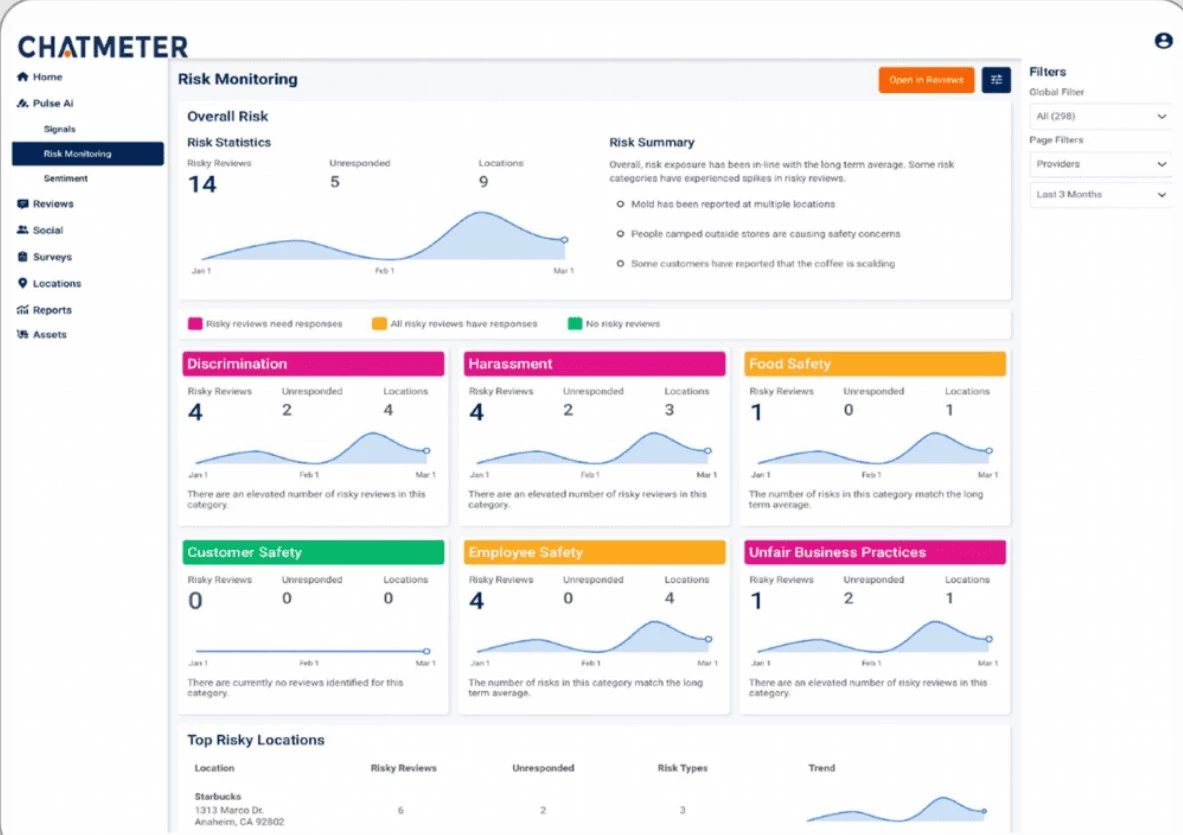Select Sentiment in the sidebar menu
The width and height of the screenshot is (1183, 835).
[x=66, y=178]
